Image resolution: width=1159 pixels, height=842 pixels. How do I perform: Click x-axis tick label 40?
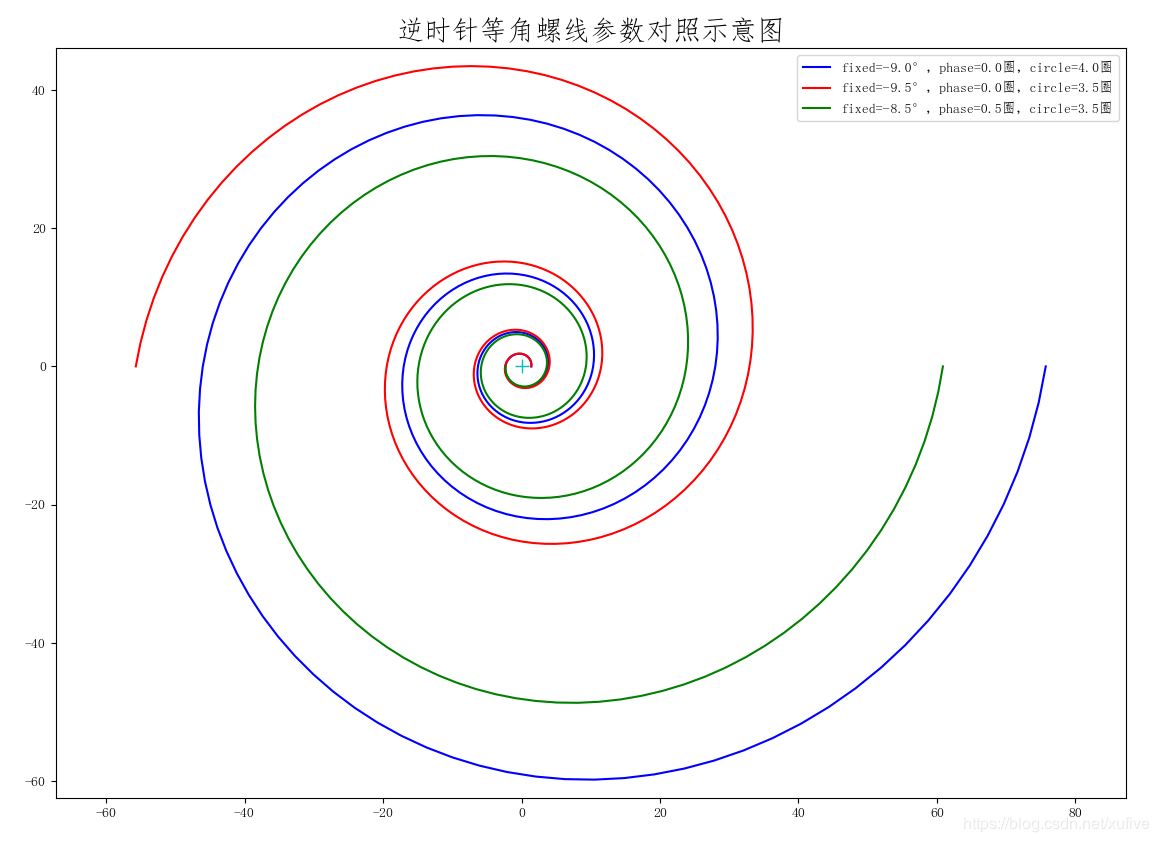[798, 812]
